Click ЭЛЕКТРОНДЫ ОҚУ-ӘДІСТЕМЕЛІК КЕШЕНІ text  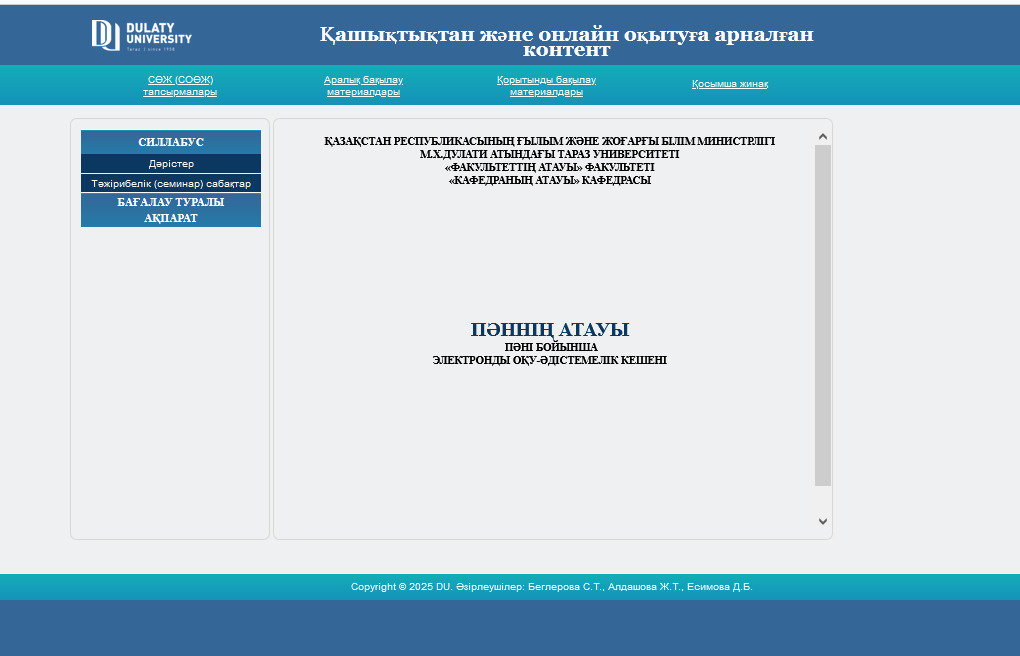click(549, 360)
